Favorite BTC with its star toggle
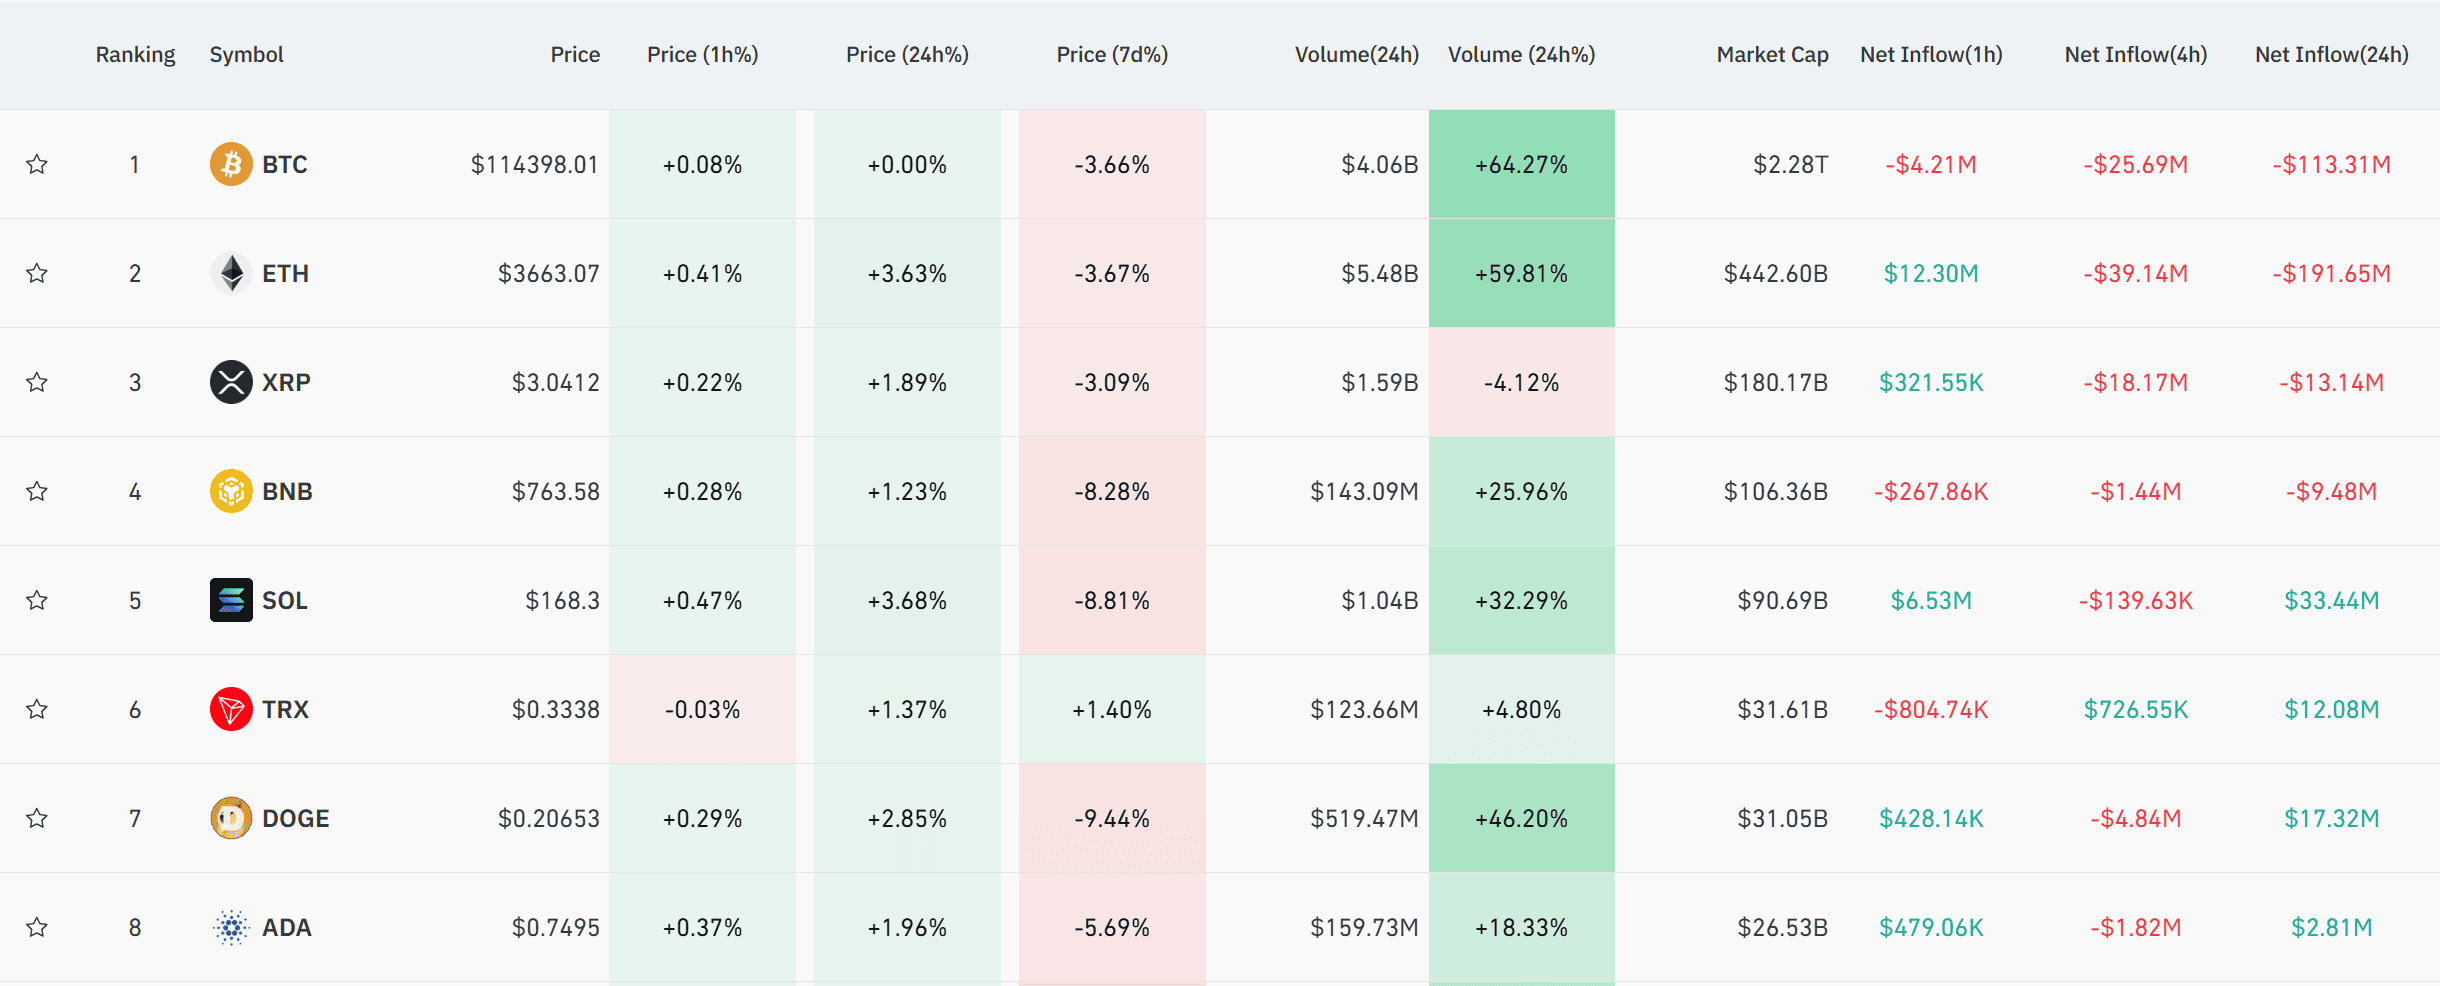Screen dimensions: 2440x986 coord(37,164)
